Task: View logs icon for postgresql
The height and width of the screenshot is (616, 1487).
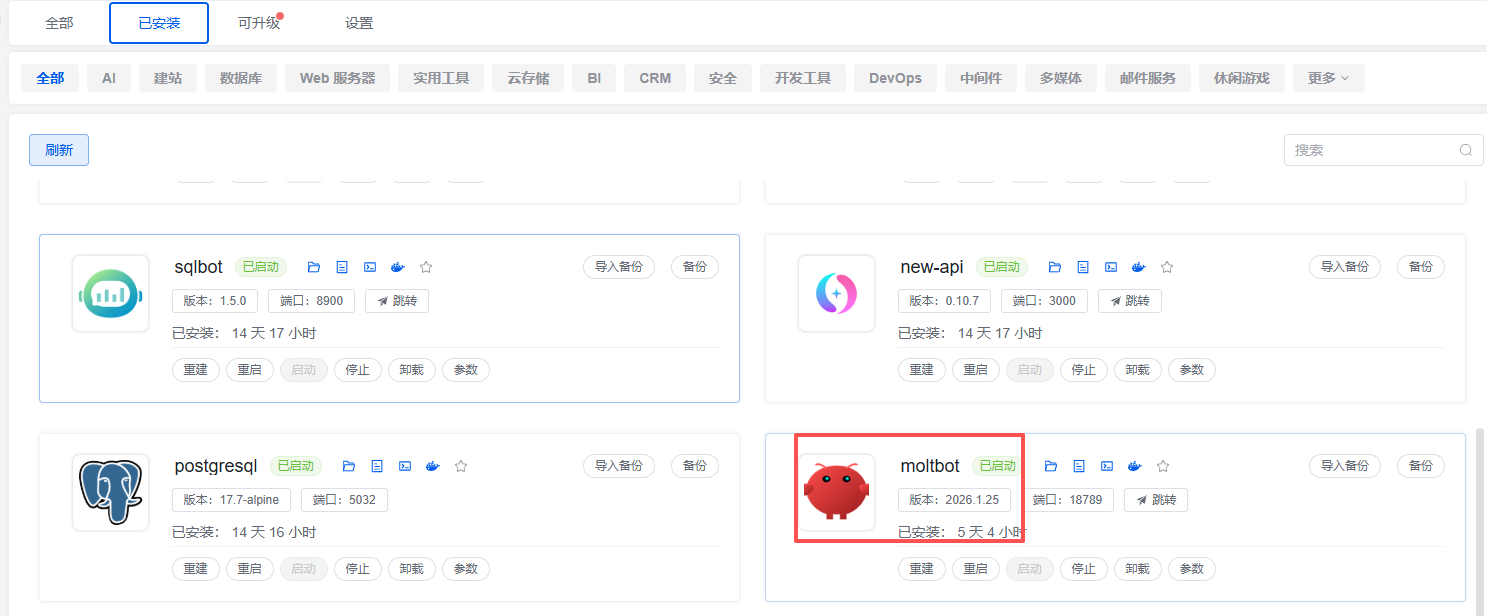Action: 377,466
